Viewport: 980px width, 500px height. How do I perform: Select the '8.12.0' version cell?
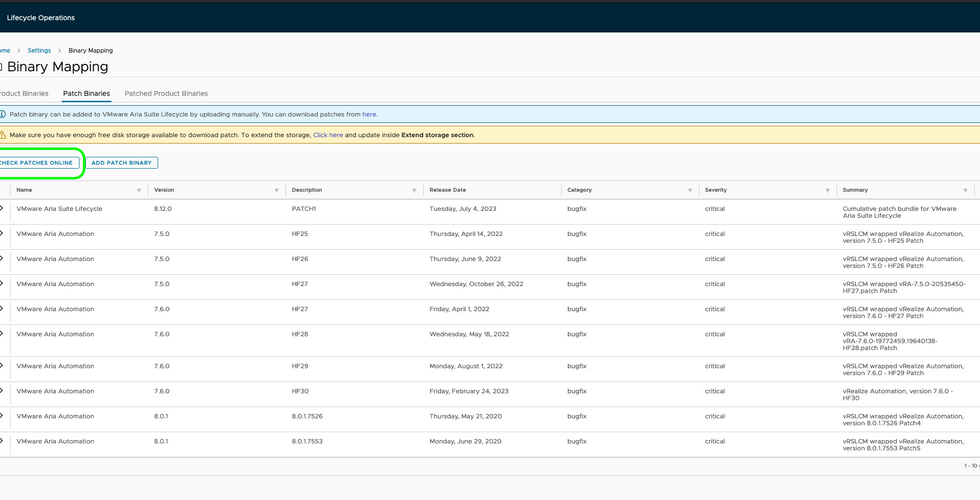pyautogui.click(x=162, y=209)
